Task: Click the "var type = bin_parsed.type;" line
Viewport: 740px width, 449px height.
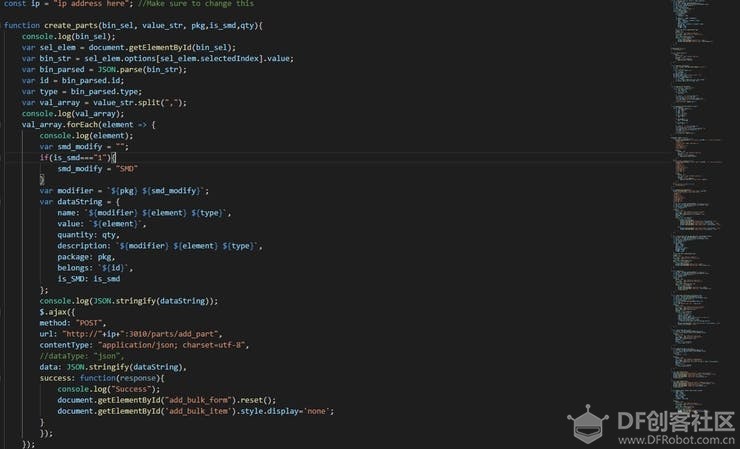Action: pyautogui.click(x=82, y=92)
